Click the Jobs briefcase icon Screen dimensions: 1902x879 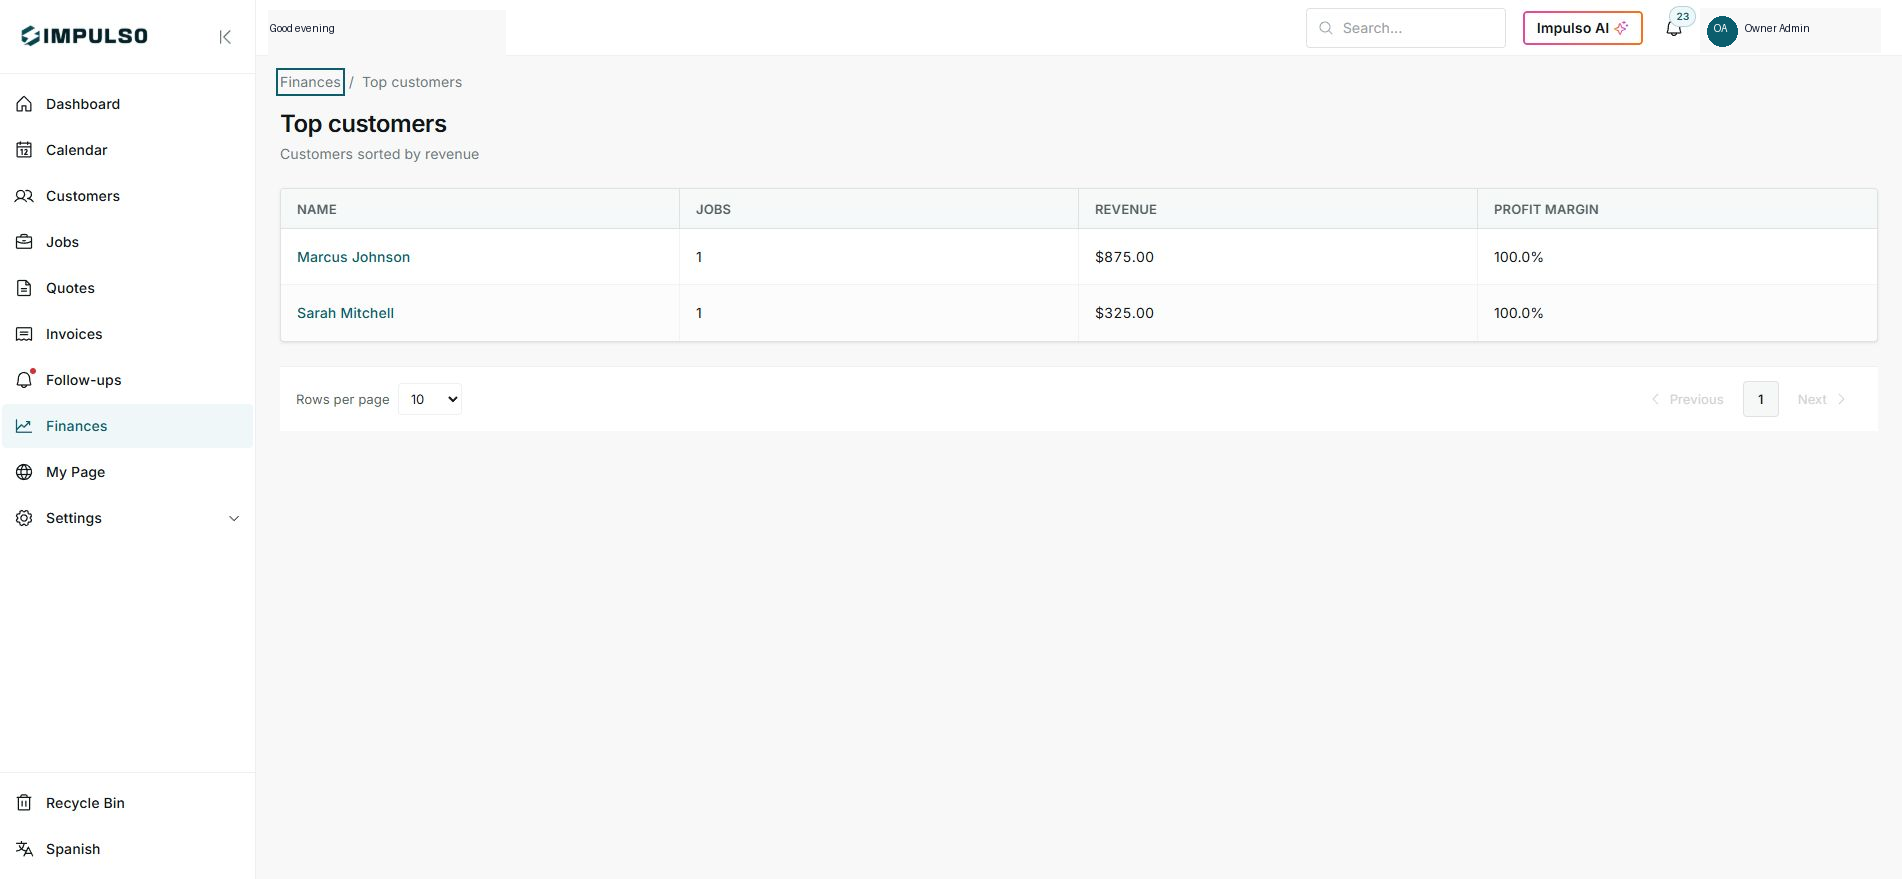pyautogui.click(x=24, y=242)
